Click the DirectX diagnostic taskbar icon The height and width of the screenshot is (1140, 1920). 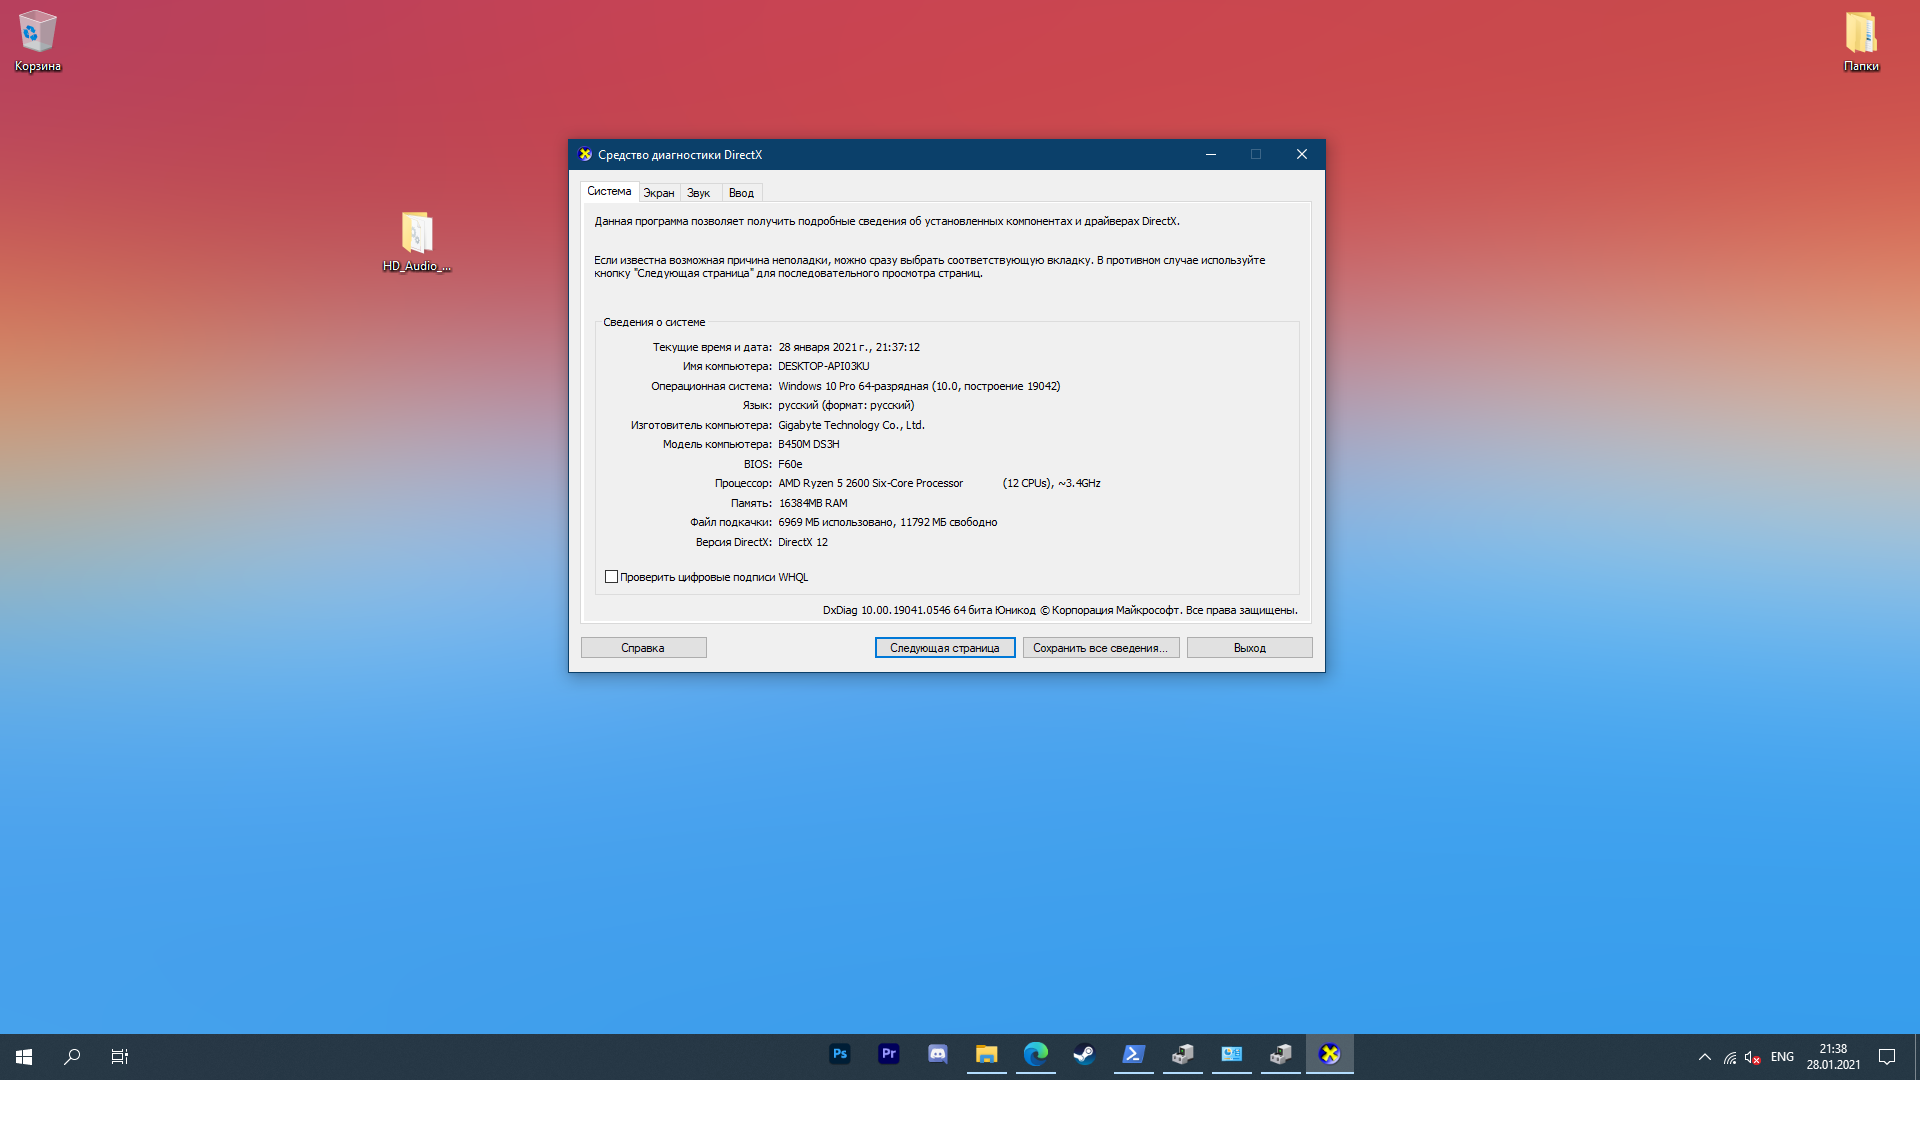pyautogui.click(x=1330, y=1054)
